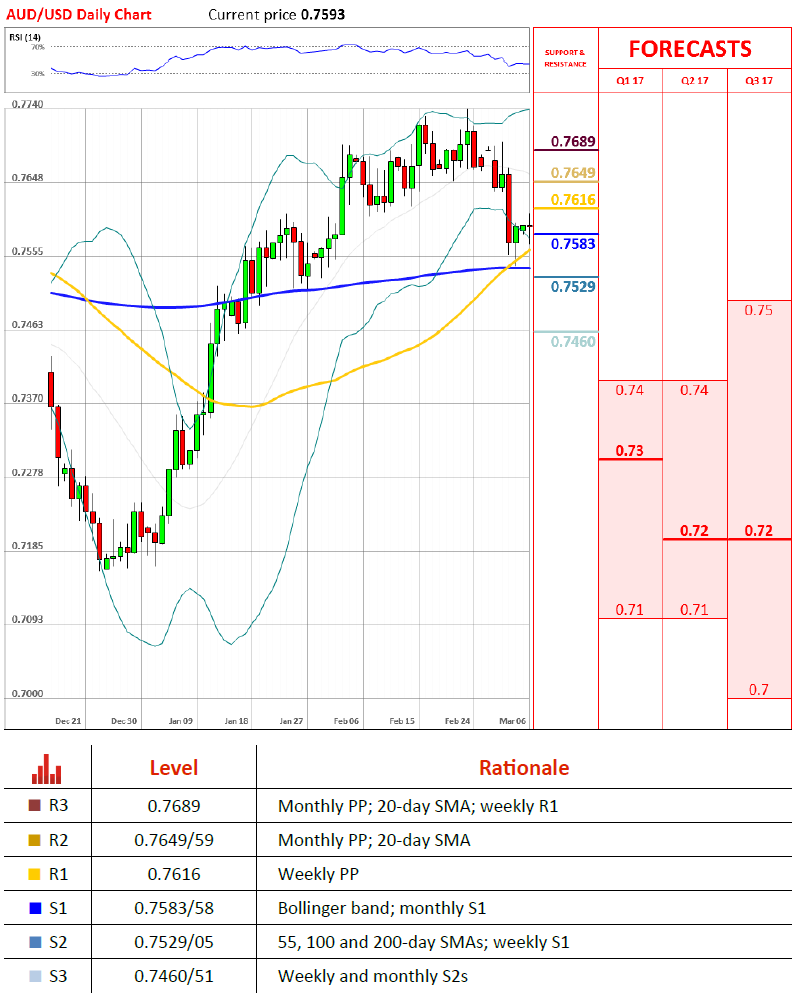Click 'Monthly PP; 20-day SMA; weekly R1' rationale

point(418,806)
